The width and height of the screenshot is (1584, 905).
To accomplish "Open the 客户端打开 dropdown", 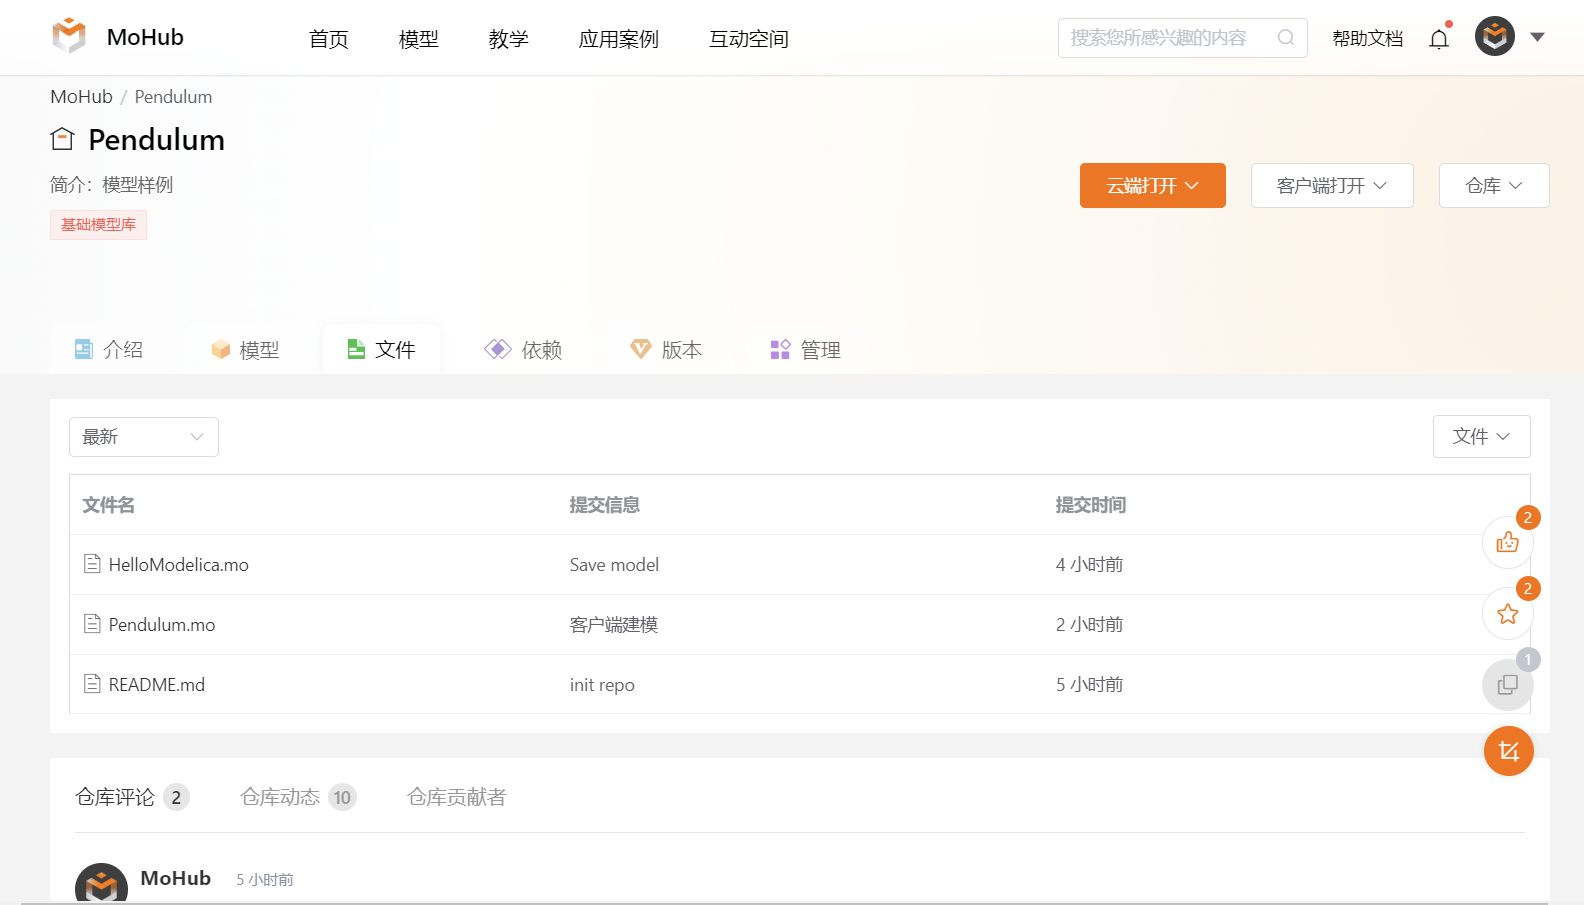I will (x=1332, y=186).
